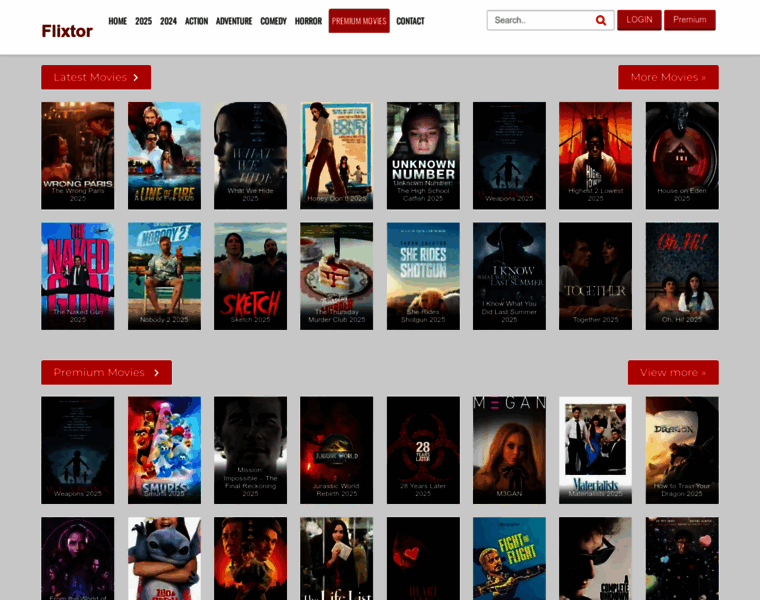760x600 pixels.
Task: Open Weapons 2025 poster in Premium Movies
Action: 78,450
